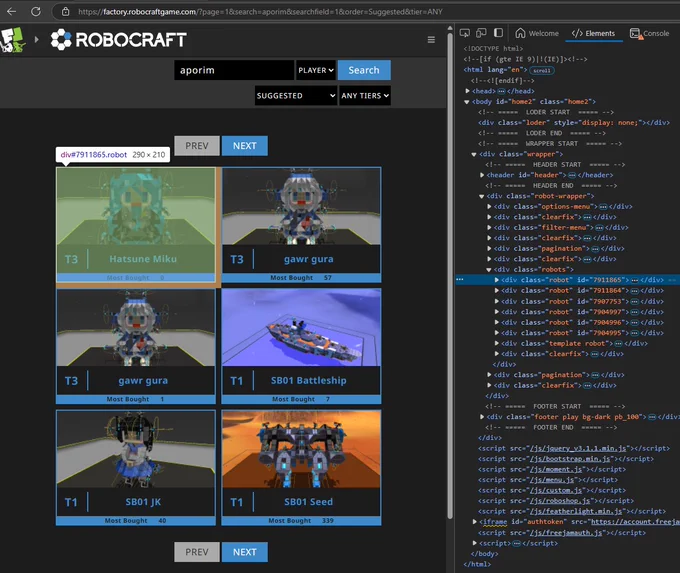Screen dimensions: 680x573
Task: Open the PLAYER search field dropdown
Action: pyautogui.click(x=316, y=70)
